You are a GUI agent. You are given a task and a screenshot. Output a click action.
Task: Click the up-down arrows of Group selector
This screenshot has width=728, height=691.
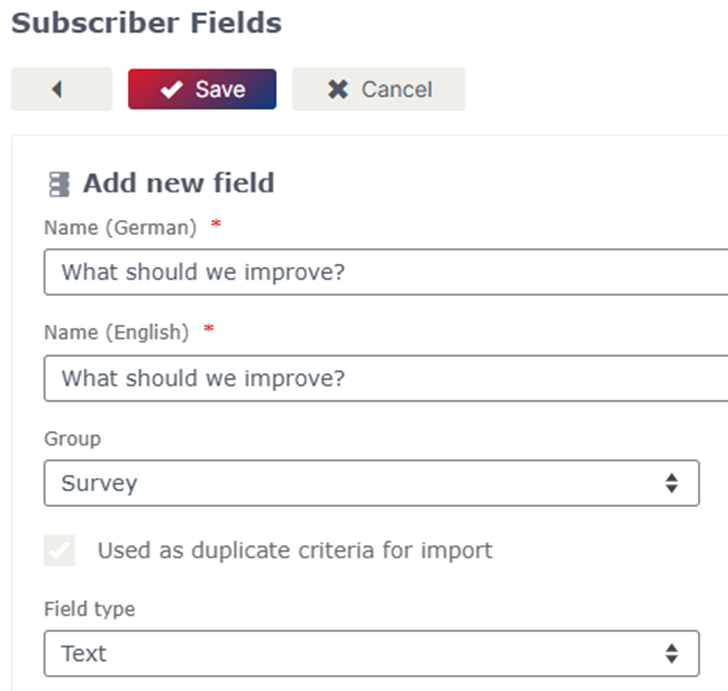671,483
